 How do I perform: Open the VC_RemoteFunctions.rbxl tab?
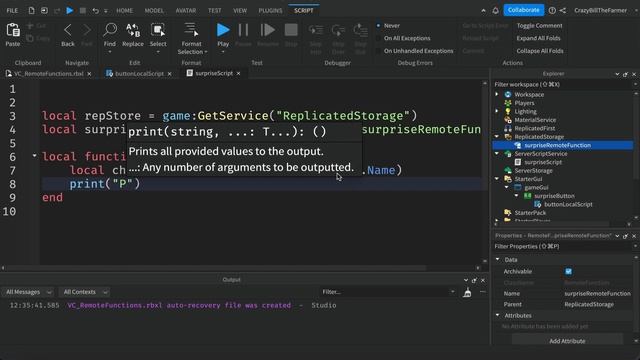[48, 74]
